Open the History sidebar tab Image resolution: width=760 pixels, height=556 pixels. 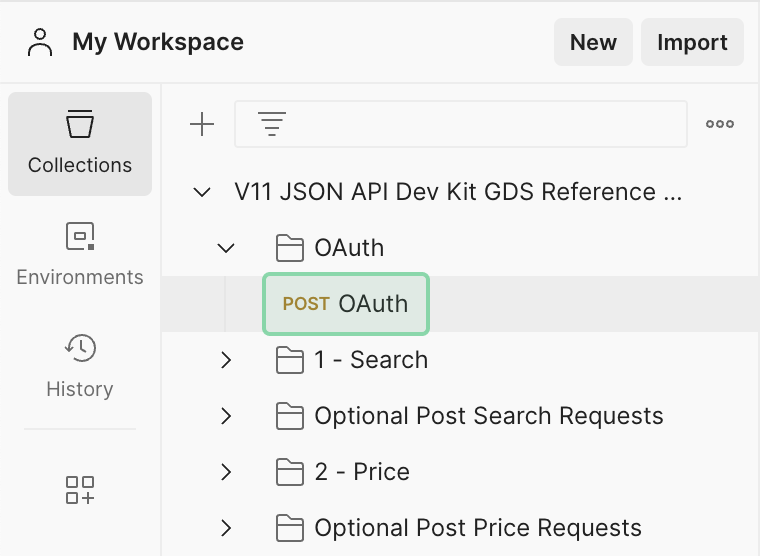point(80,366)
